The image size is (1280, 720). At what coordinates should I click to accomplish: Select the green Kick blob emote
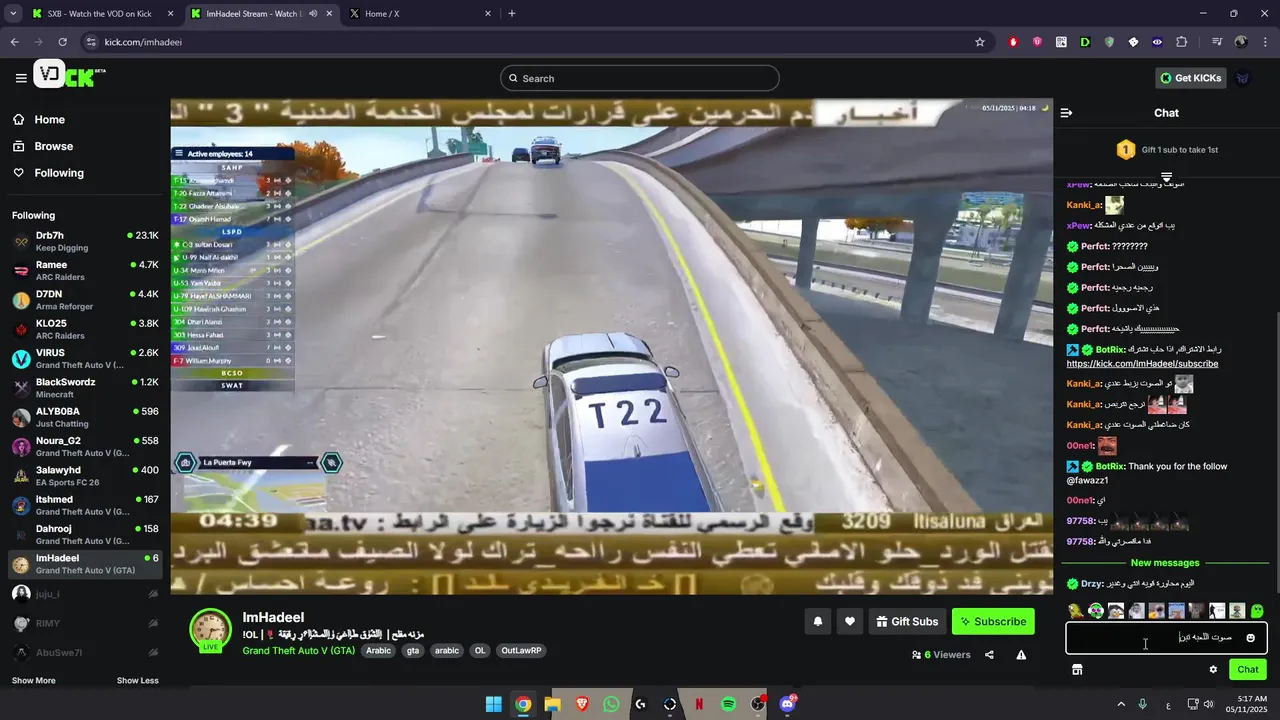[x=1257, y=611]
